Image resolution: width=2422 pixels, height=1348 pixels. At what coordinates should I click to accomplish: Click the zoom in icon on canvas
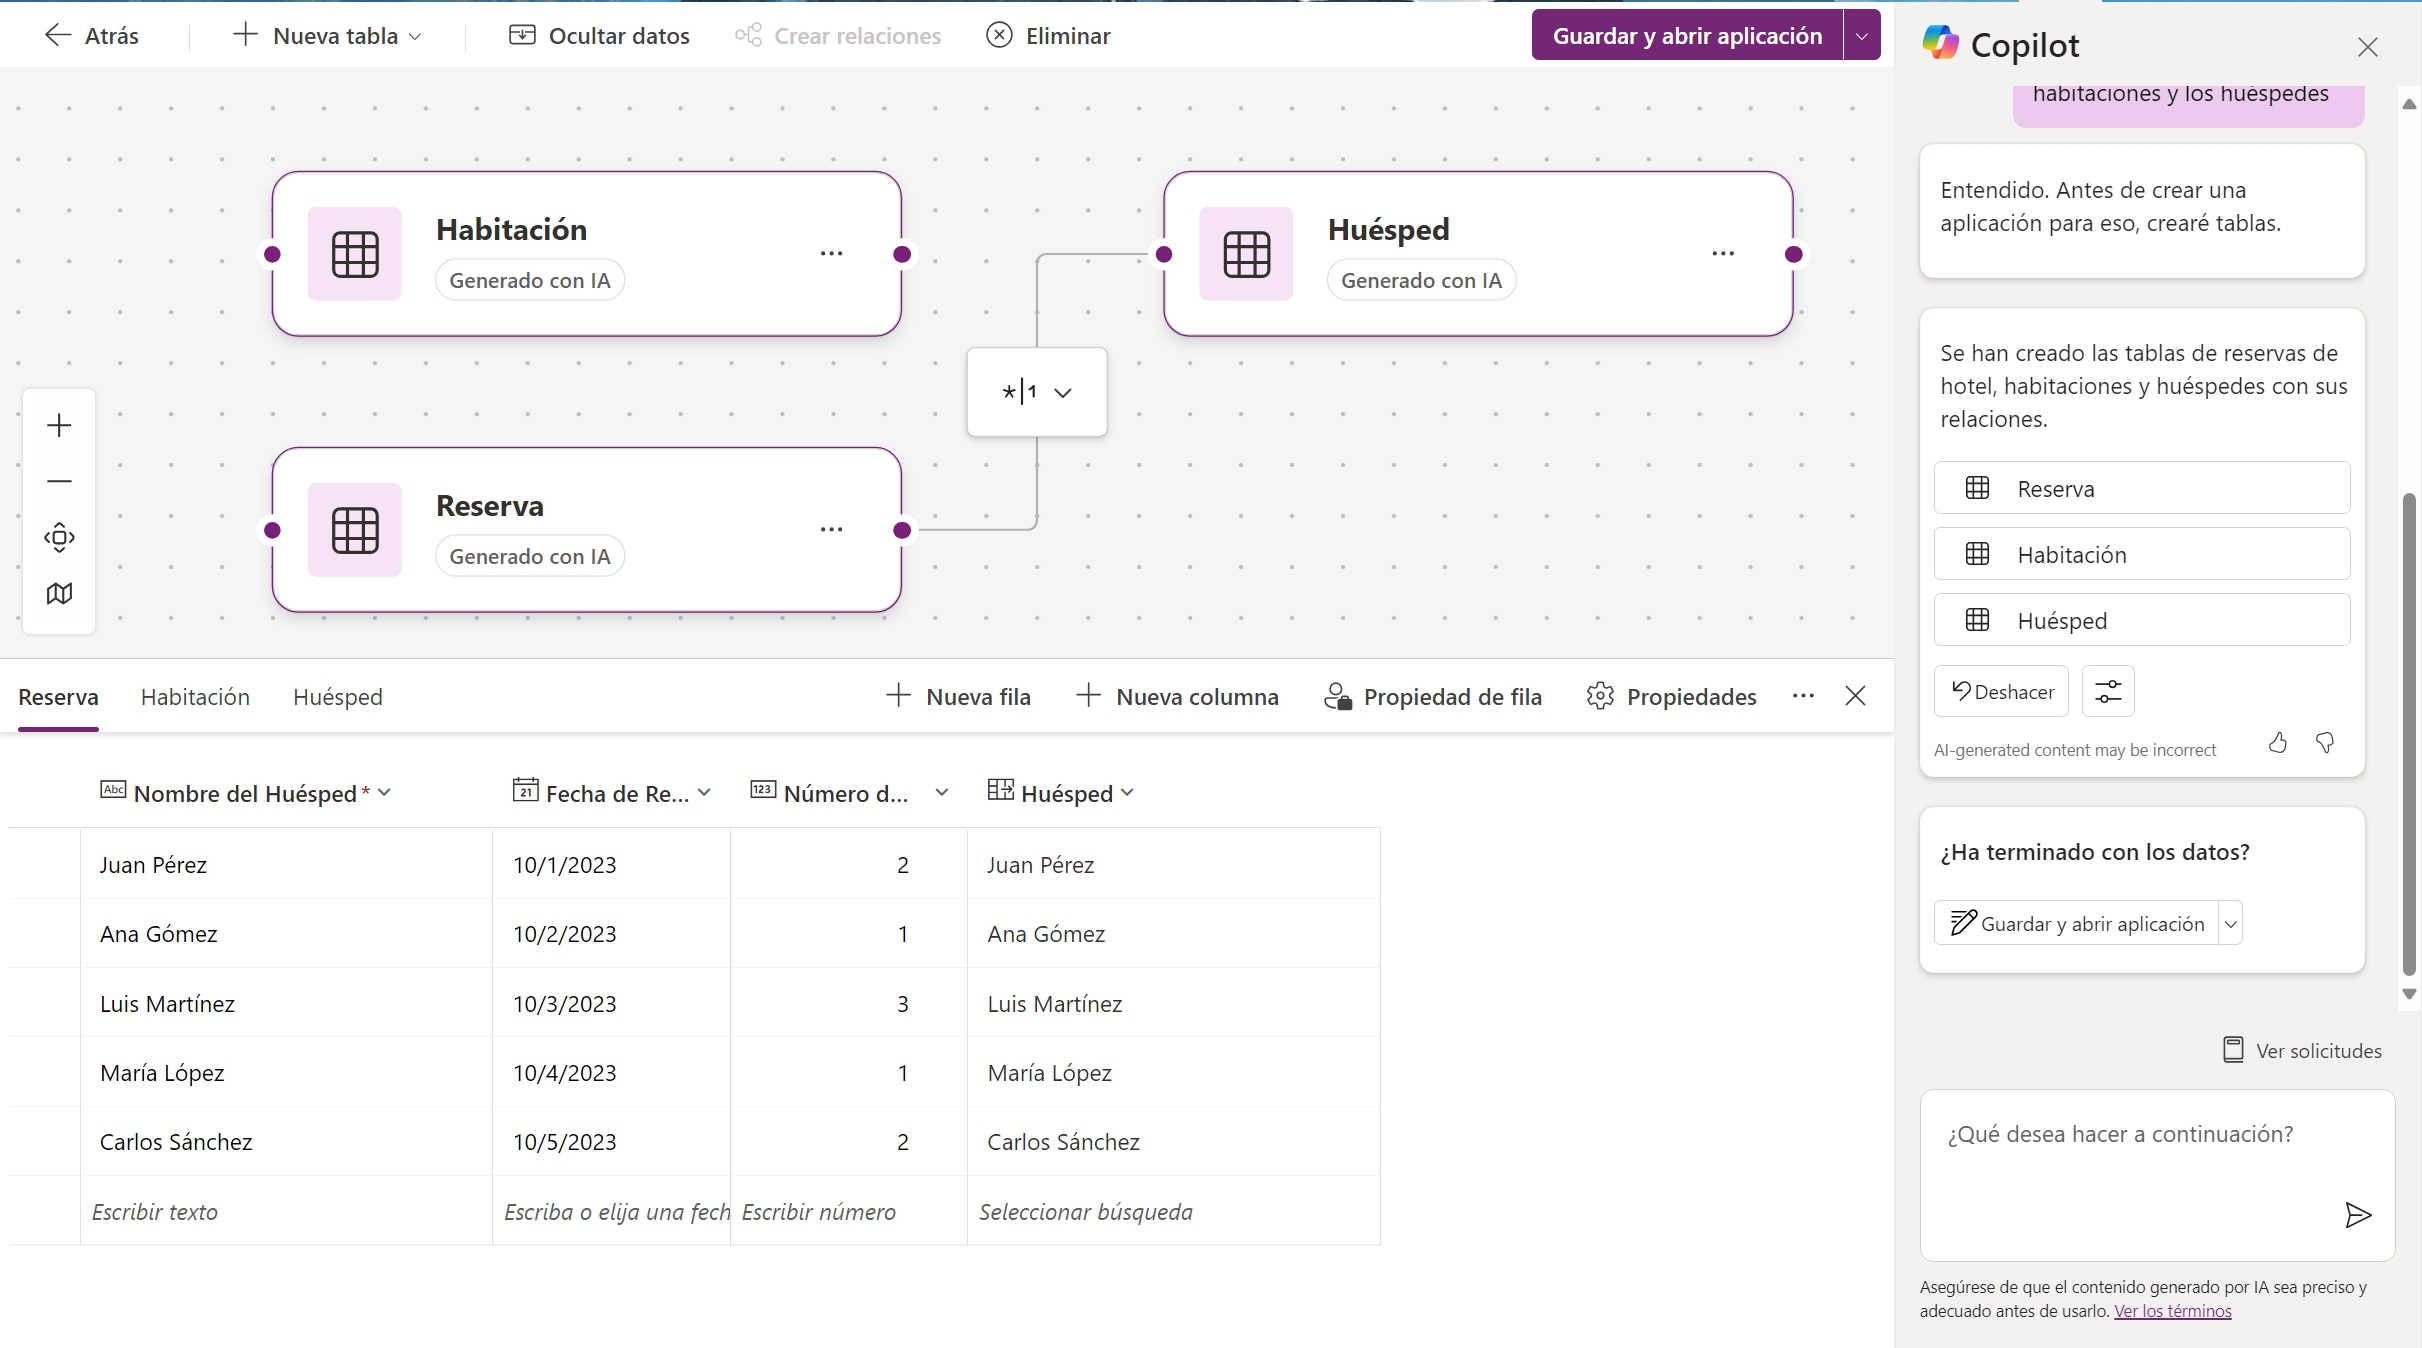coord(58,425)
